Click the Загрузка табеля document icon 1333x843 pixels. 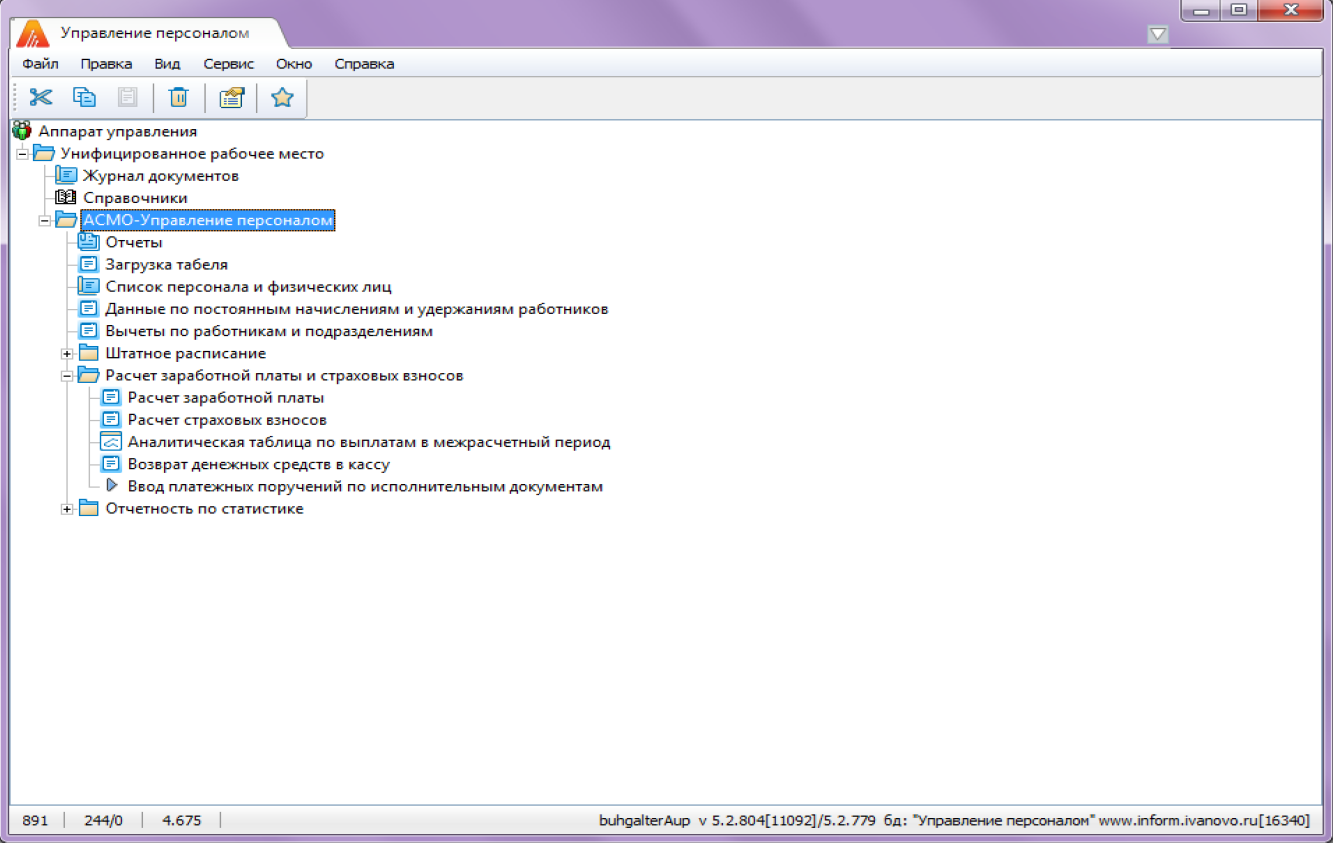pos(89,264)
